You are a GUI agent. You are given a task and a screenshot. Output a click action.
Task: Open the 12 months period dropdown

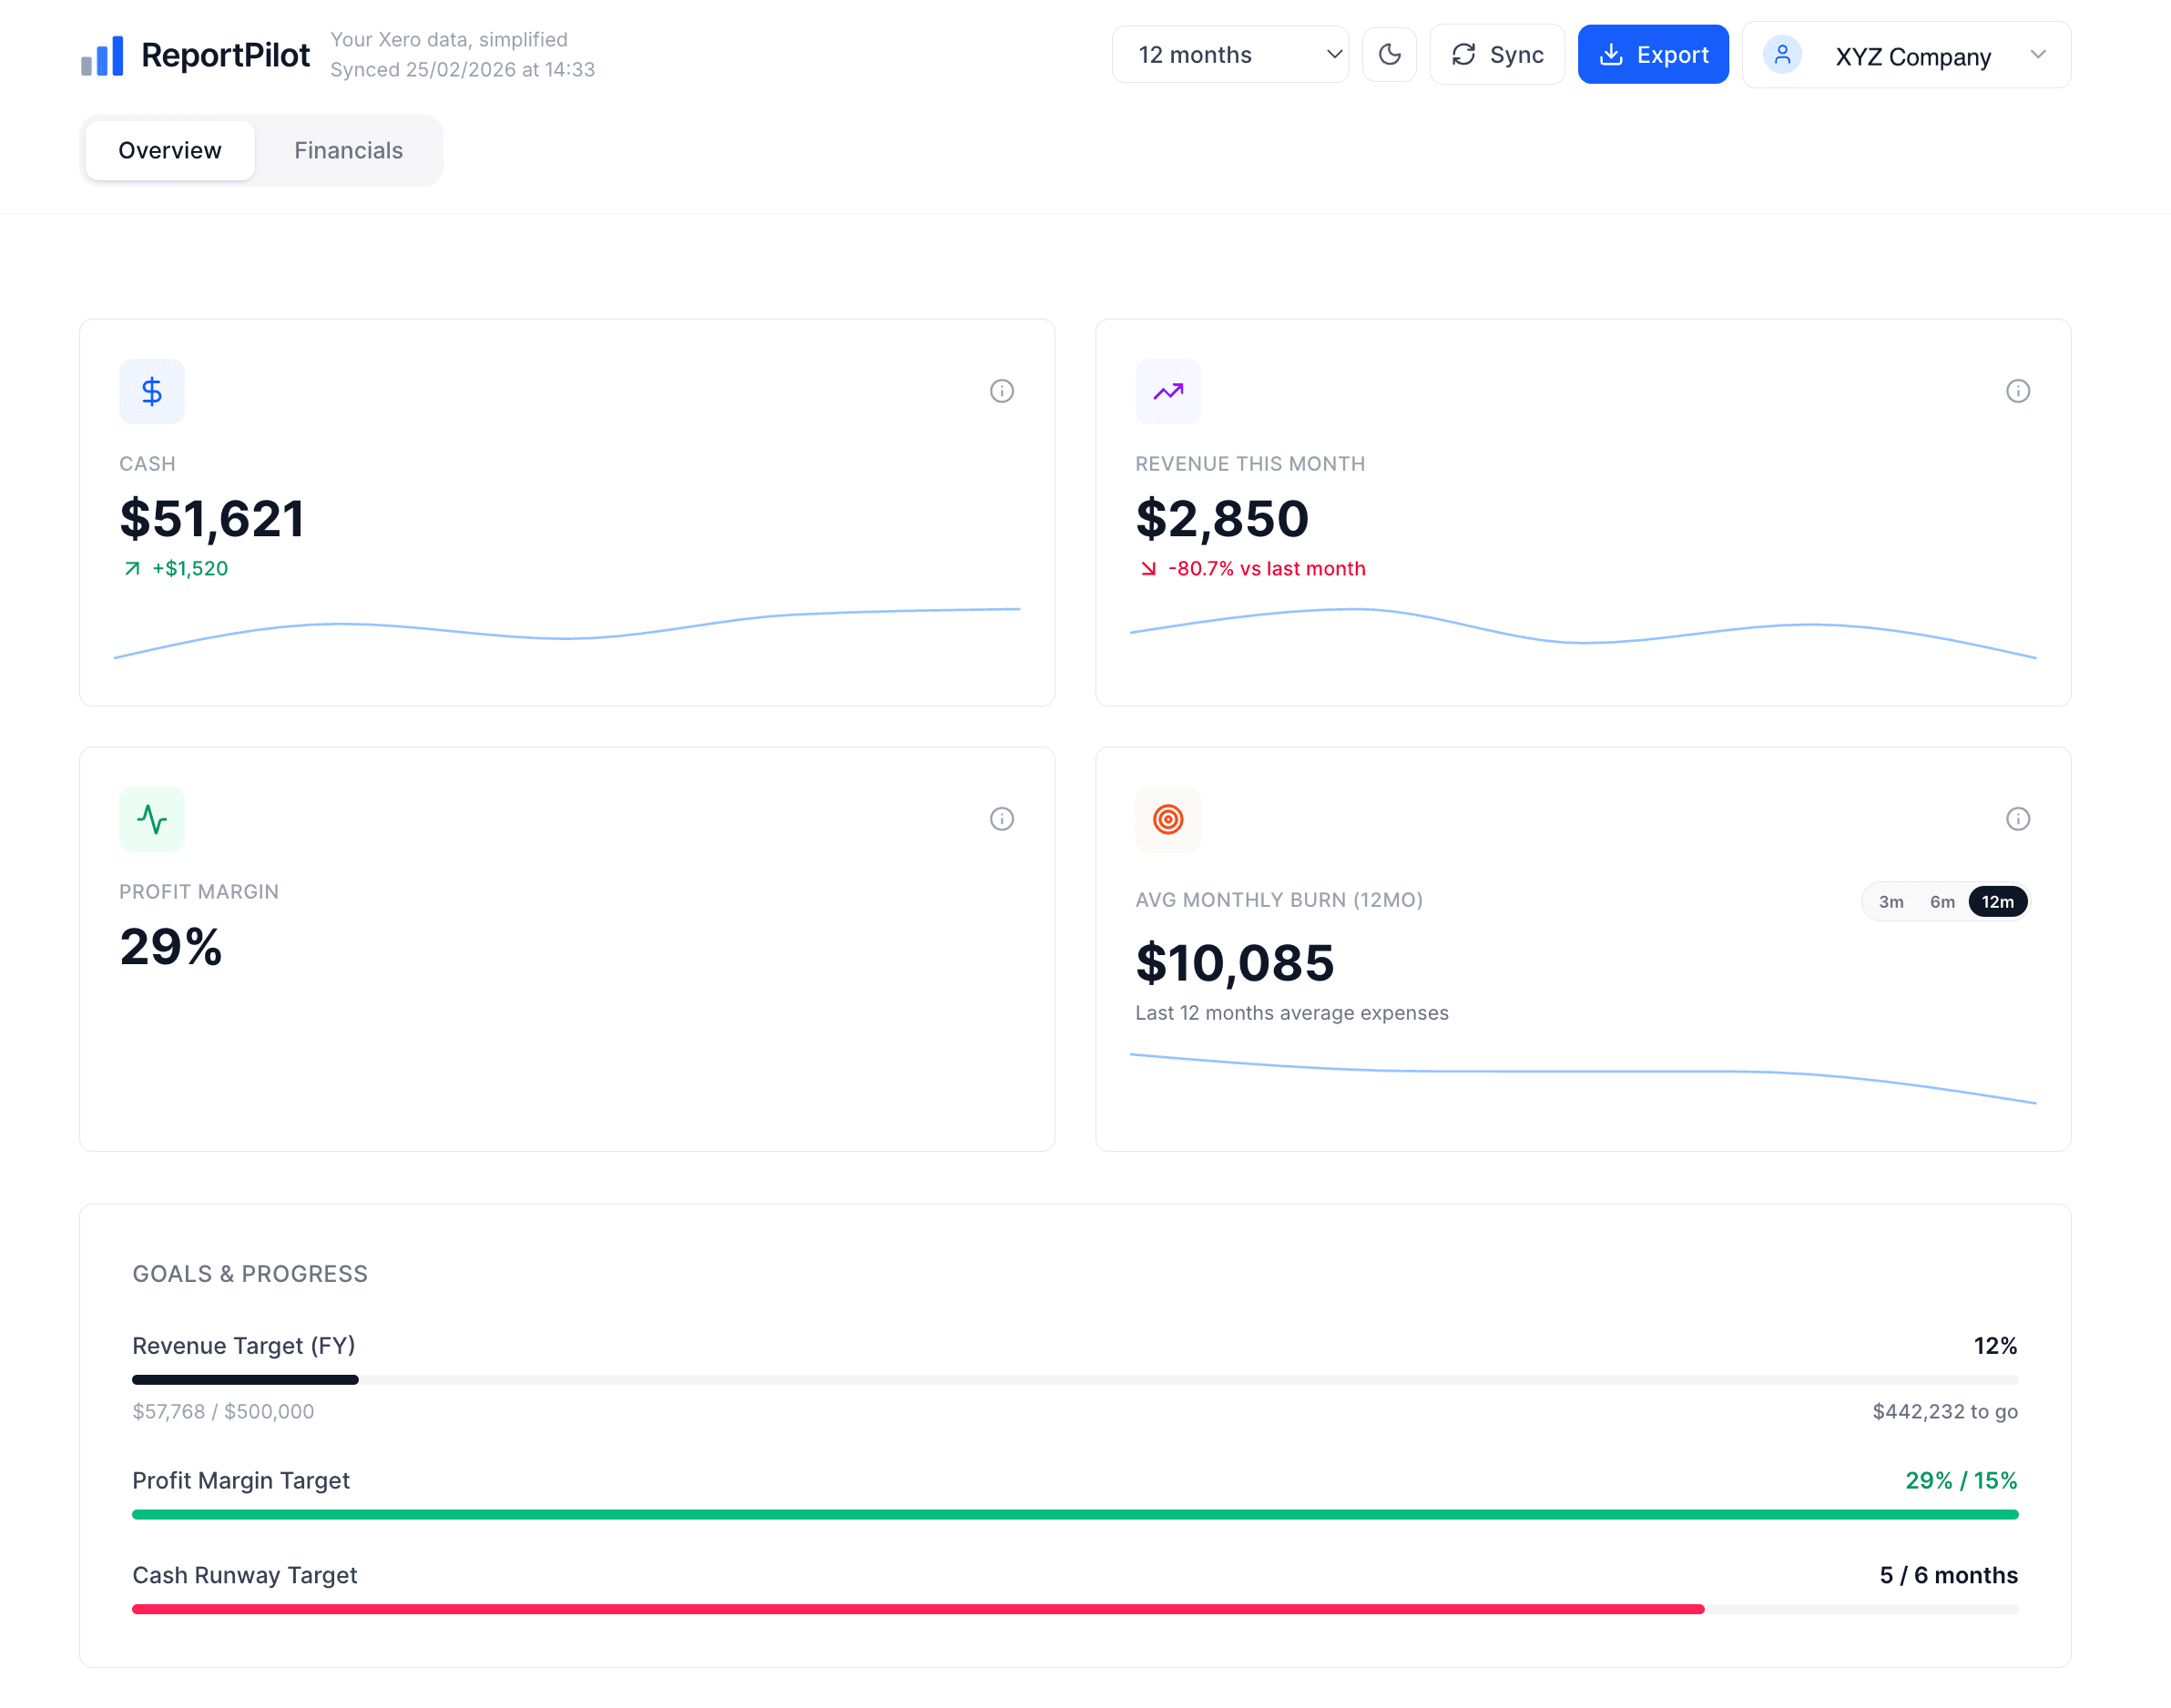point(1230,54)
